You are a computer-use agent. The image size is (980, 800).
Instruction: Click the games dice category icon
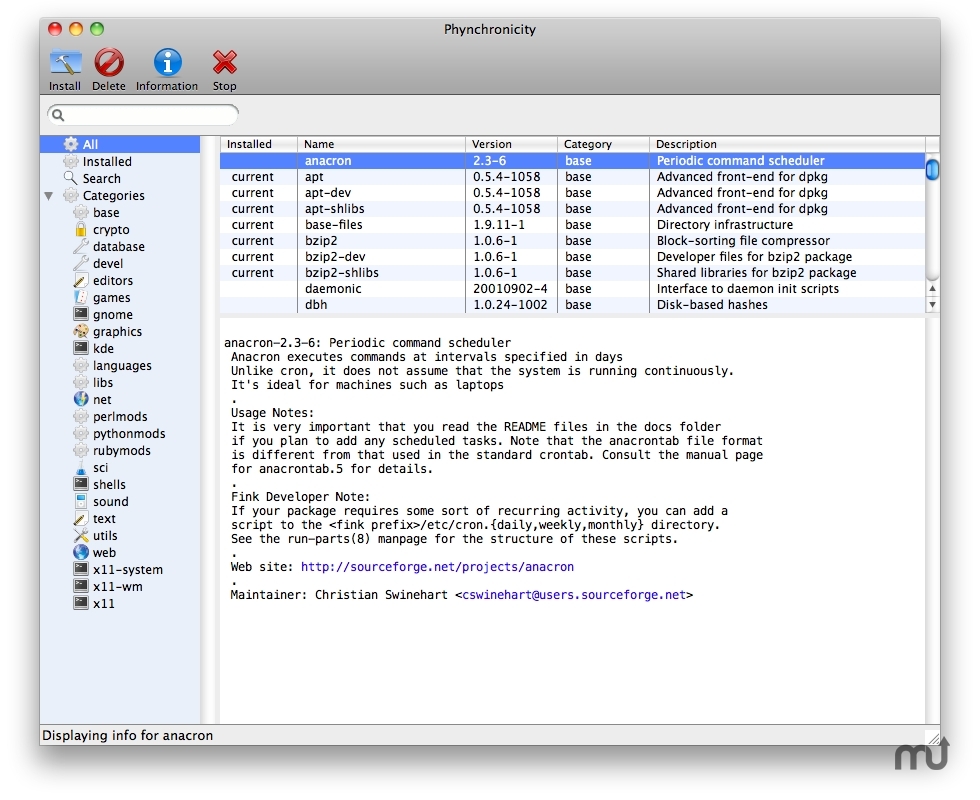82,297
